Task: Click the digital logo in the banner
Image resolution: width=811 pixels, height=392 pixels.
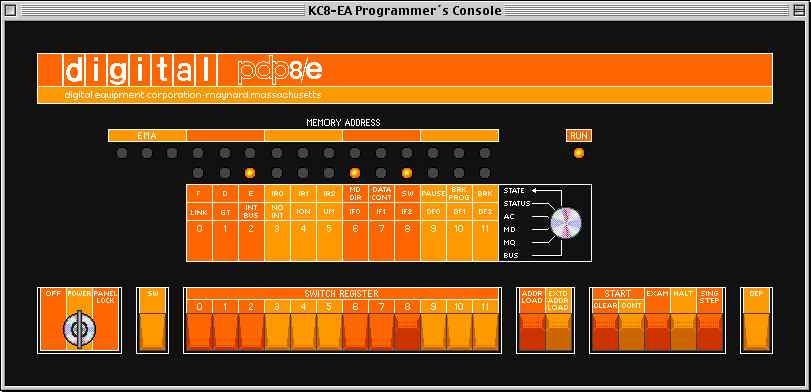Action: [x=140, y=70]
